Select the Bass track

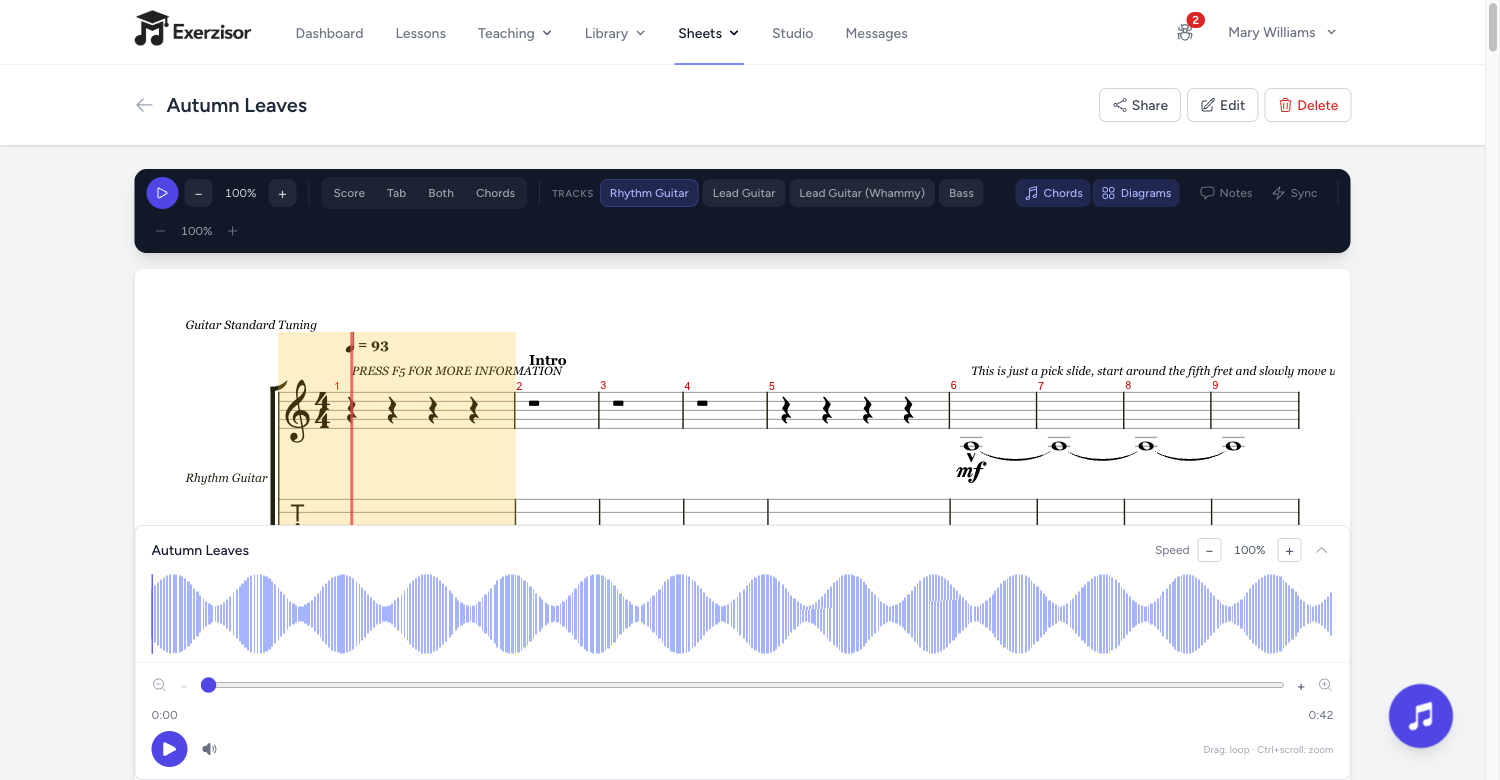pyautogui.click(x=961, y=193)
